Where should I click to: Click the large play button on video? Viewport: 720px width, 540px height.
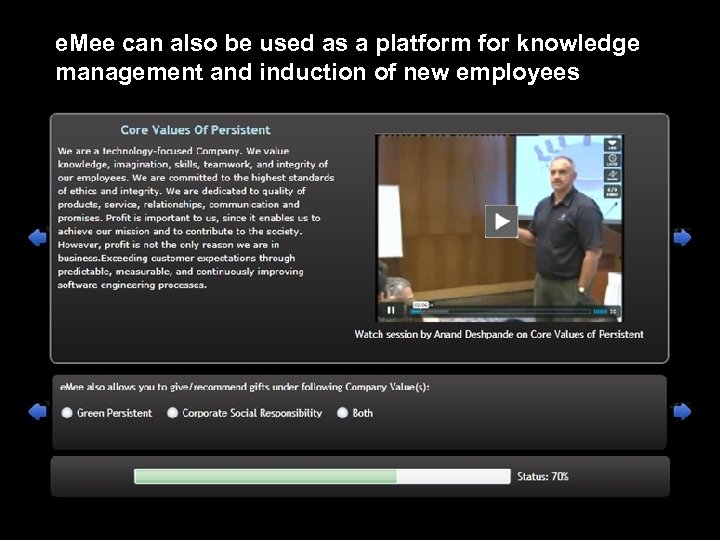501,221
